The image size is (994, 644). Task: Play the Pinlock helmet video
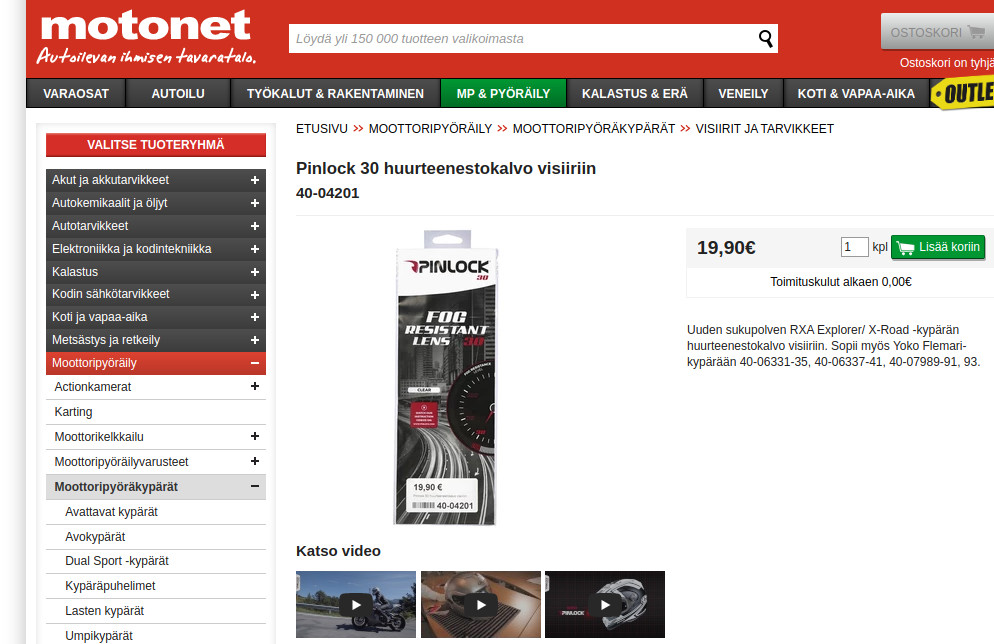(x=605, y=605)
